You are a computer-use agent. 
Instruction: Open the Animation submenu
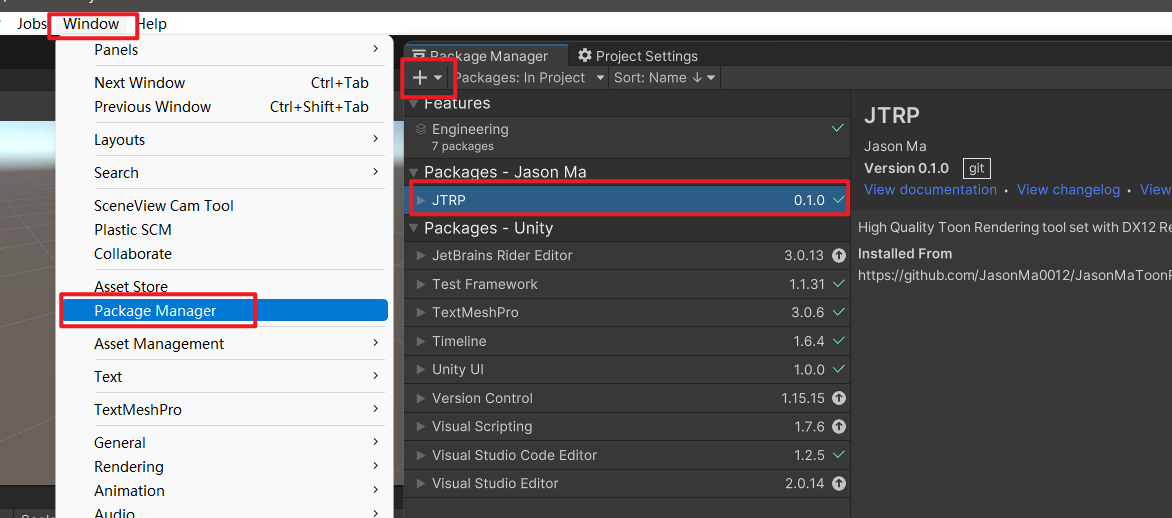point(224,490)
